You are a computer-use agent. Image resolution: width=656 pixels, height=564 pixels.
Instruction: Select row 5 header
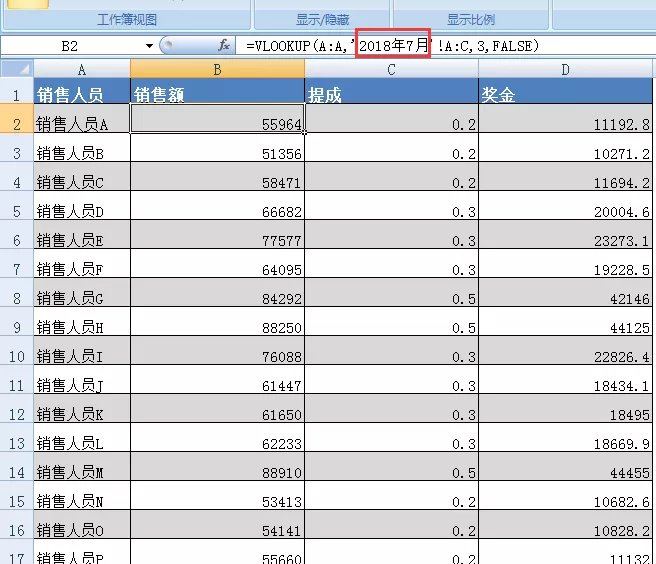tap(17, 206)
